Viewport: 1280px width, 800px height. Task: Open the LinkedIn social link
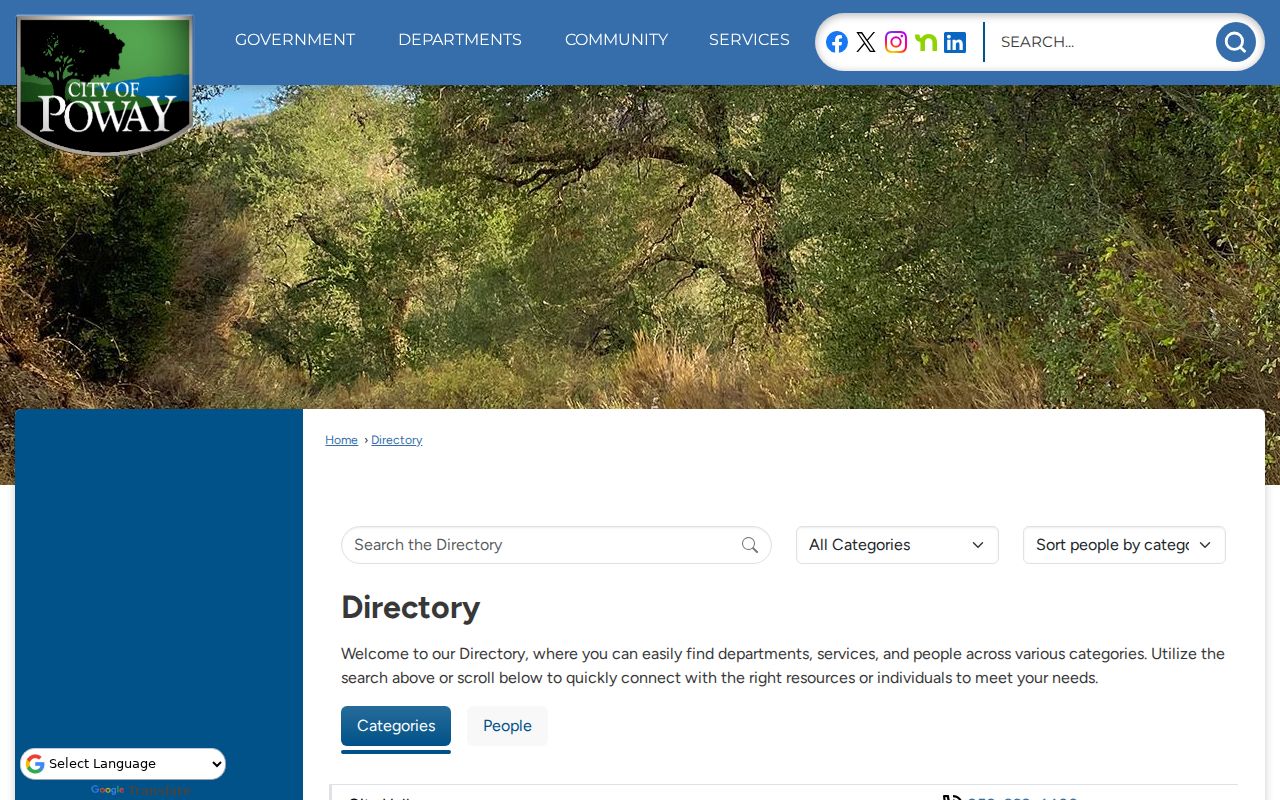click(955, 42)
